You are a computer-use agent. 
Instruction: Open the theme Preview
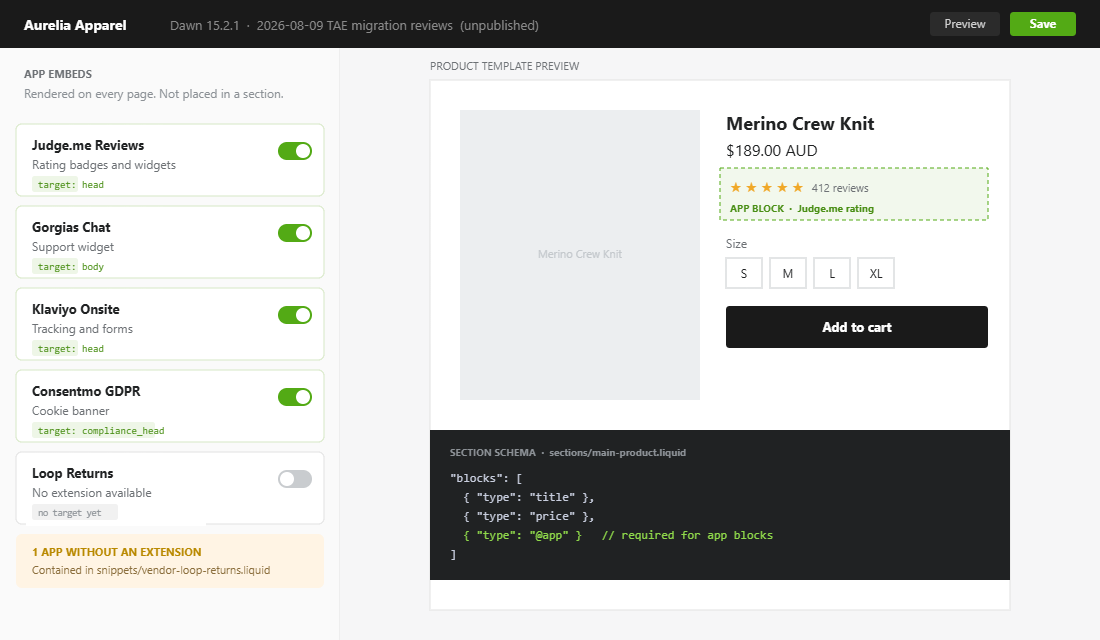pos(965,24)
